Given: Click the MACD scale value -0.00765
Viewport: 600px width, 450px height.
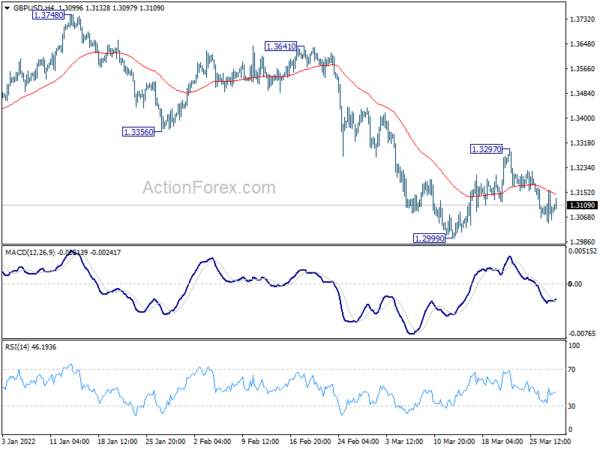Looking at the screenshot, I should pyautogui.click(x=582, y=334).
